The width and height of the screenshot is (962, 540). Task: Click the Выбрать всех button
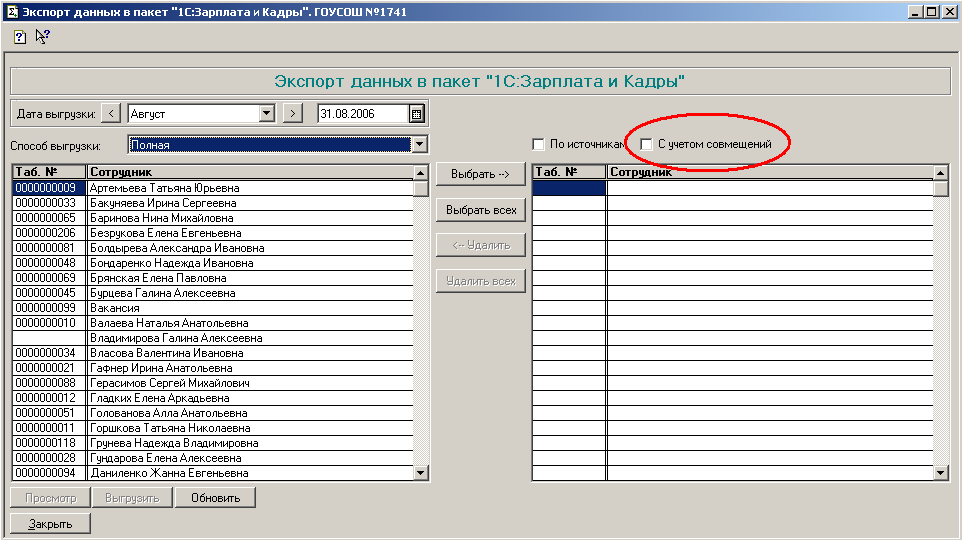pos(481,210)
